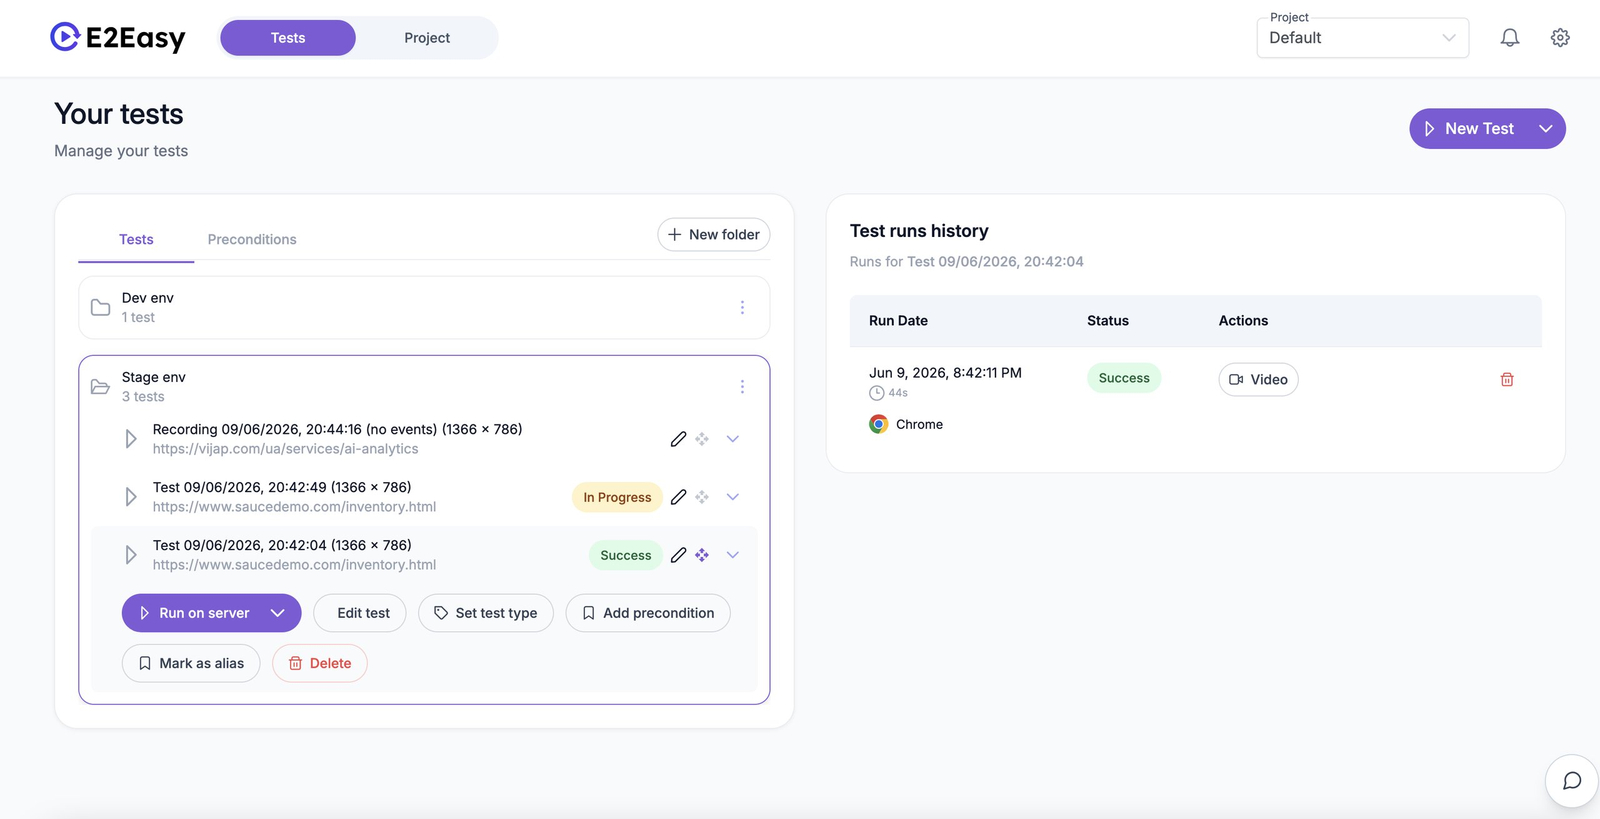Play the Test 20:42:49
The height and width of the screenshot is (819, 1600).
tap(131, 497)
